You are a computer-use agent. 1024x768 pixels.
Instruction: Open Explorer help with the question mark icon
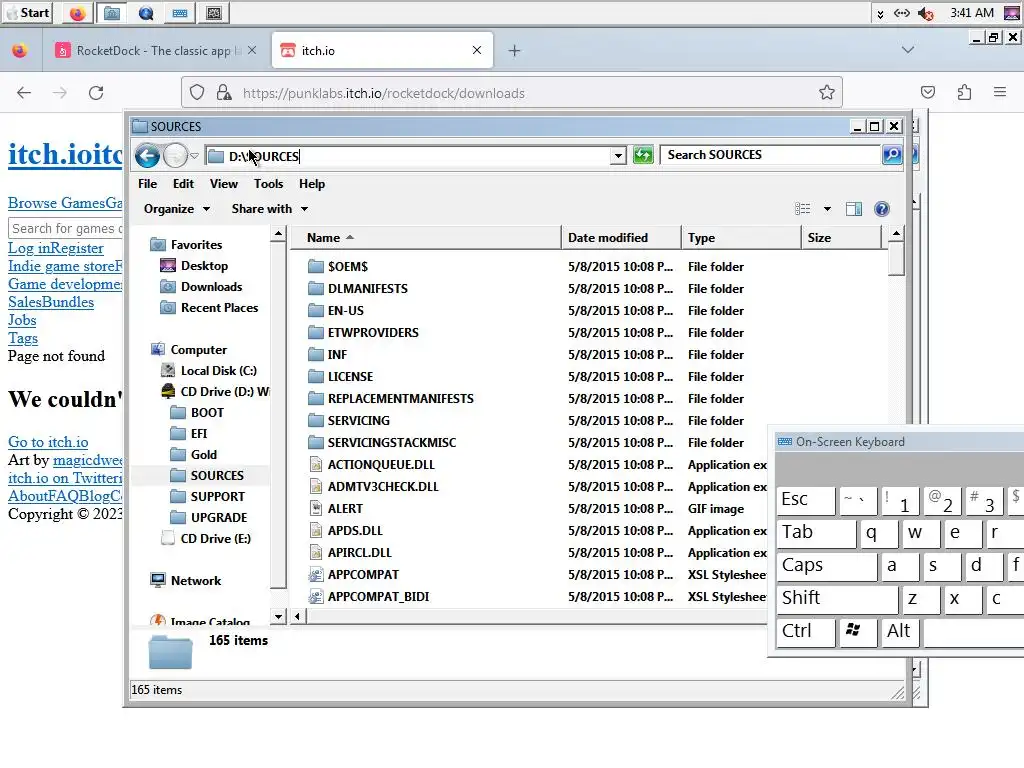[882, 209]
